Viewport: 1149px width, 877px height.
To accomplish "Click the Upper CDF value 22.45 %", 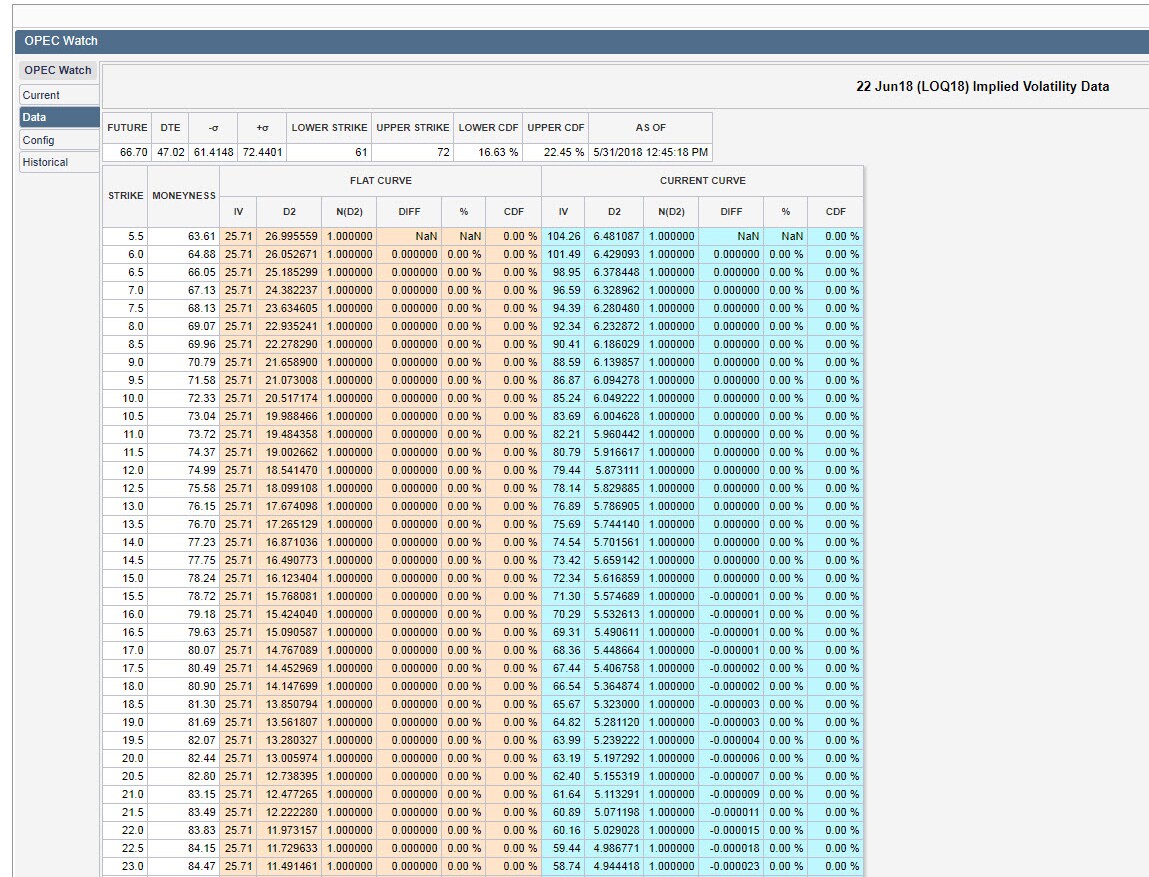I will [555, 153].
